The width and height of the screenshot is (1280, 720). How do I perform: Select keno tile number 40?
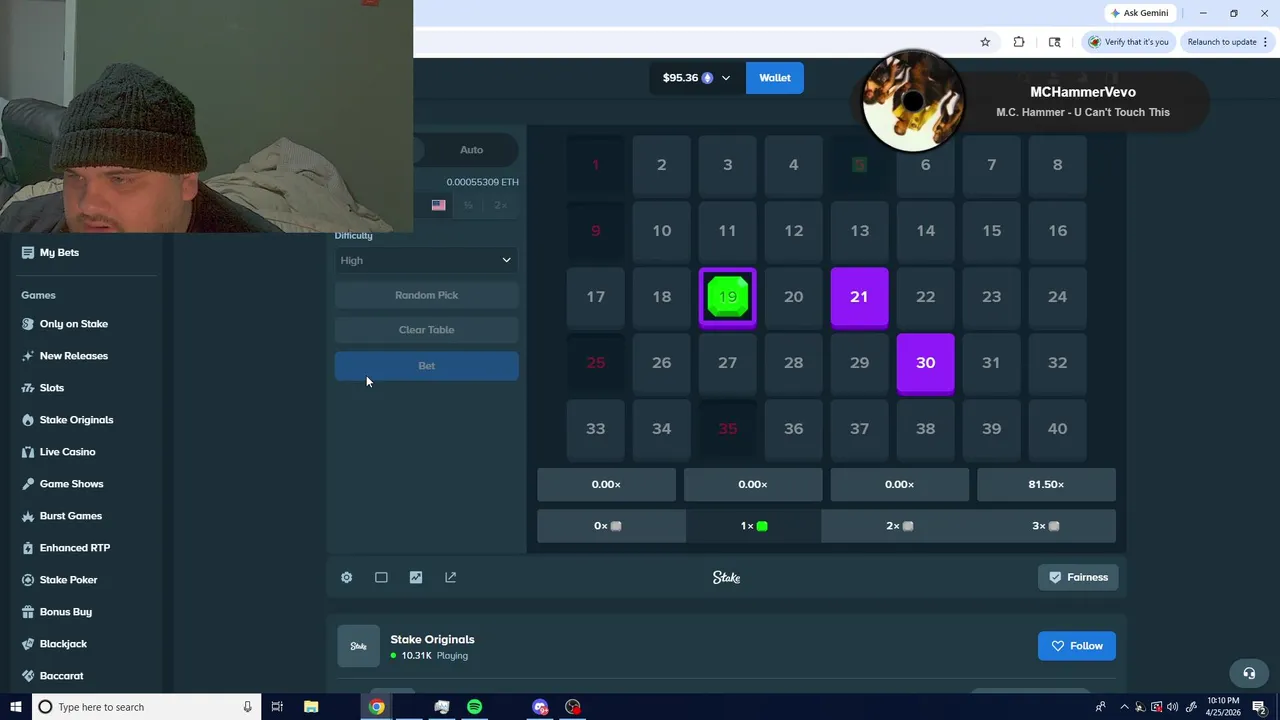pos(1057,429)
